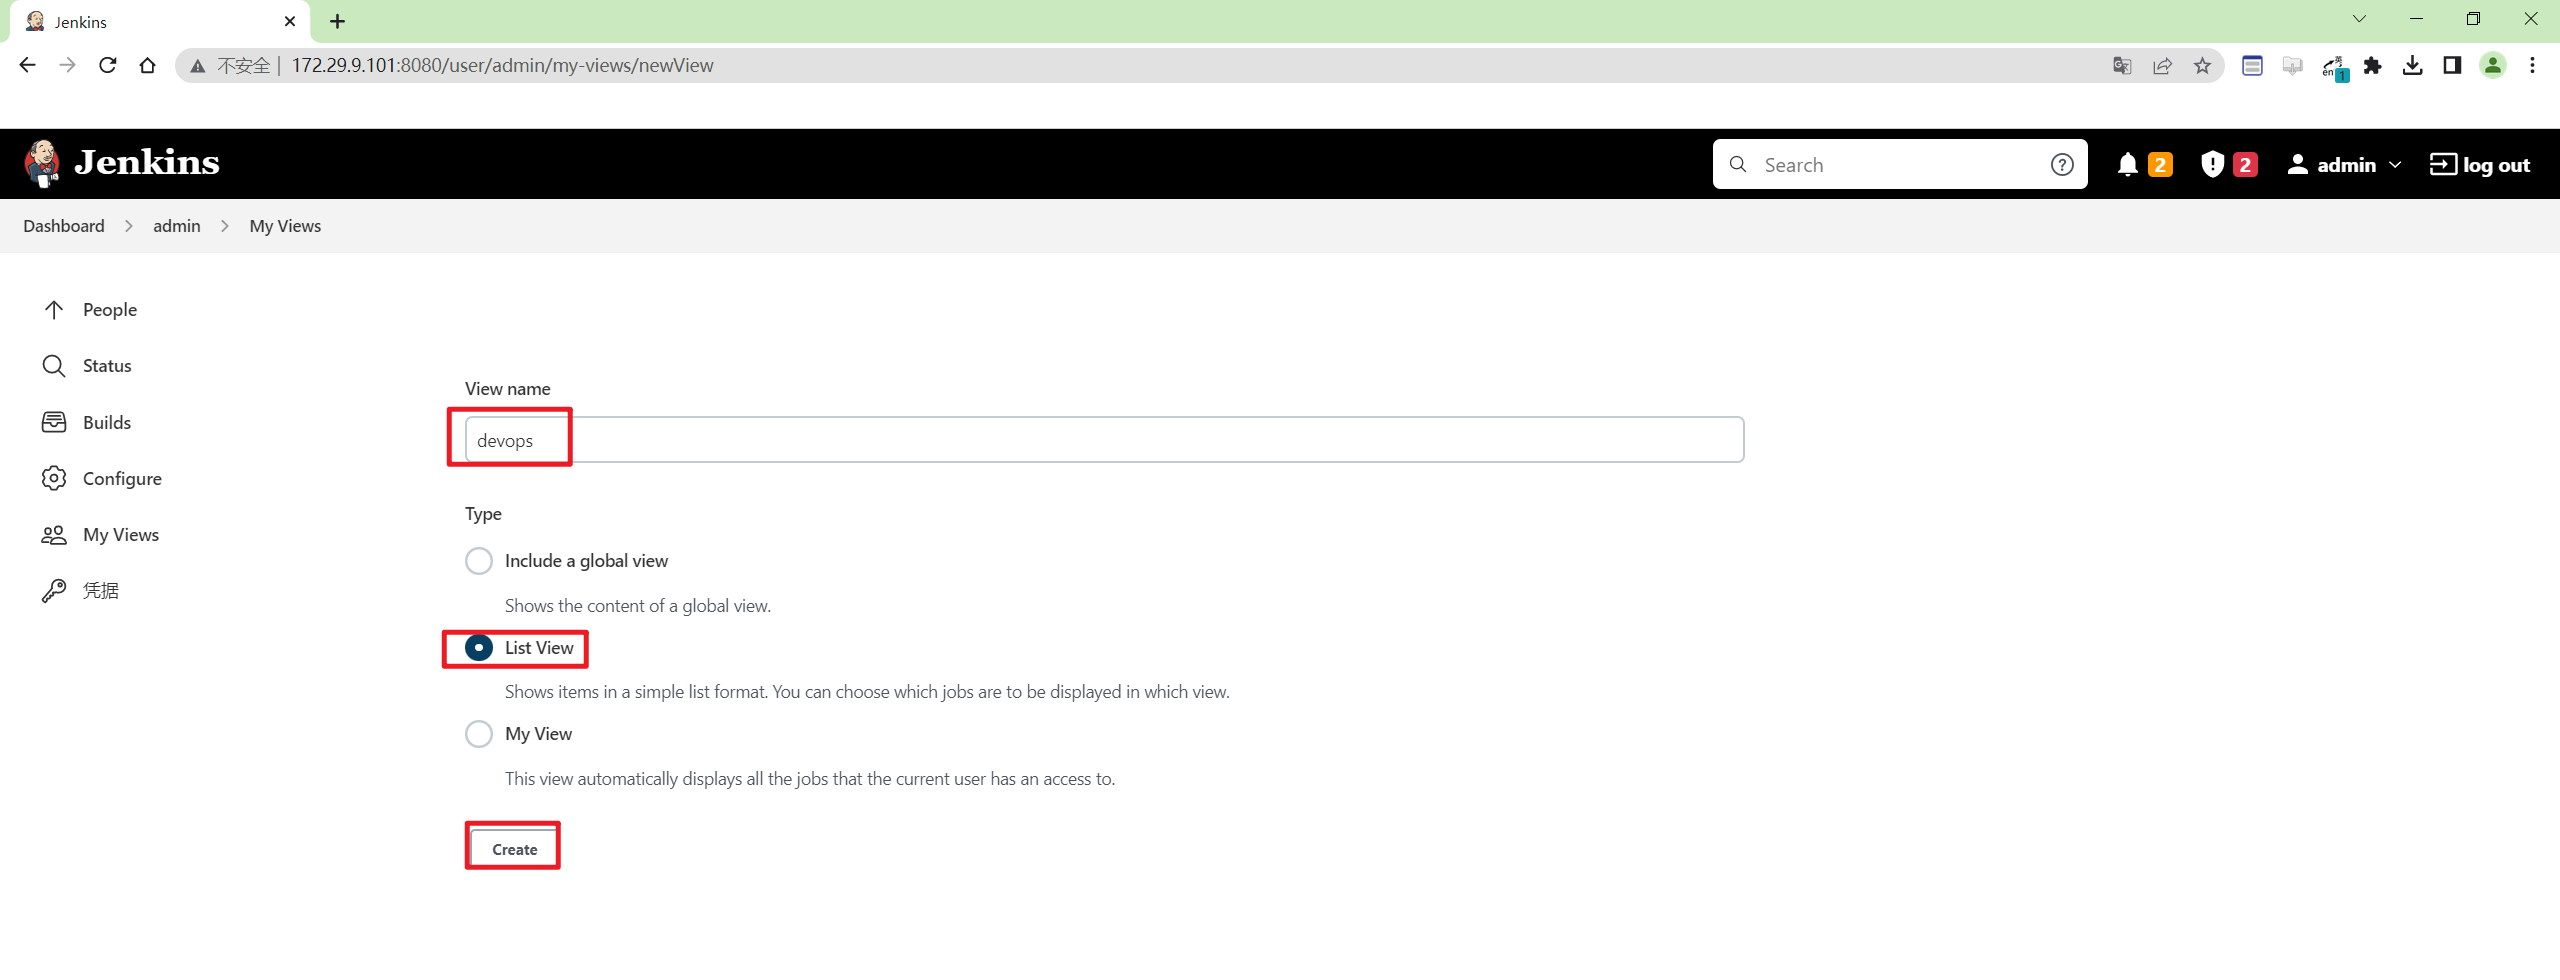Go to browser home page

(147, 65)
